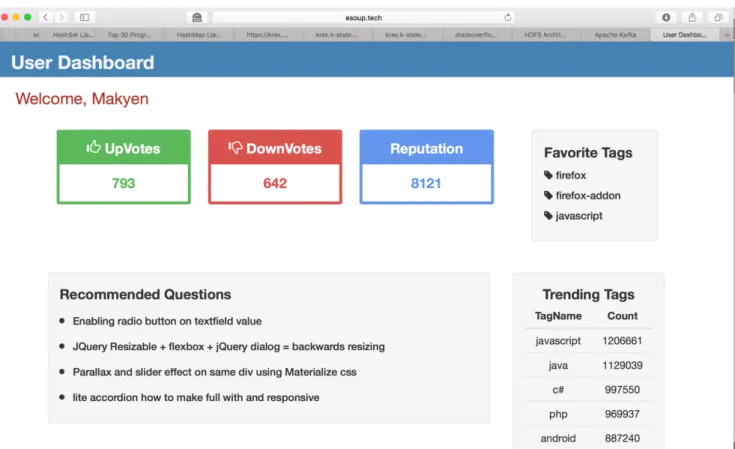Click the php trending tag
This screenshot has width=735, height=449.
[x=558, y=414]
